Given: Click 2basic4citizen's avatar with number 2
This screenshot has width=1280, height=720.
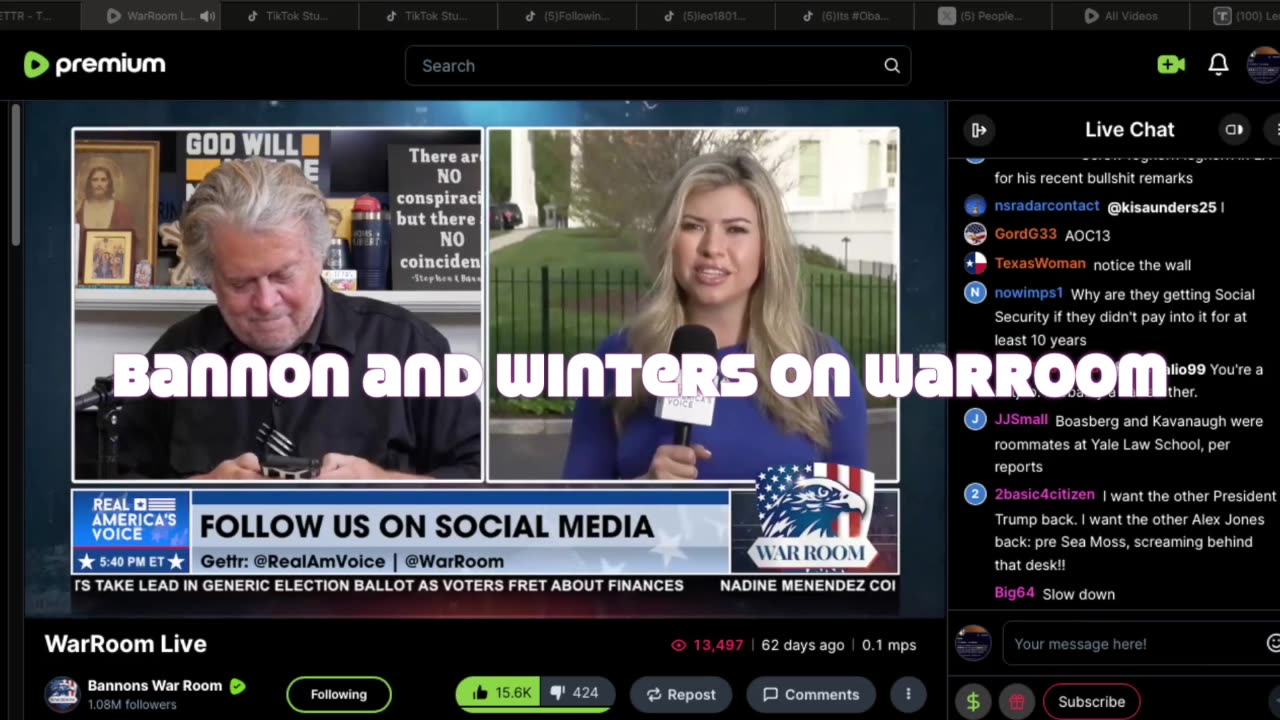Looking at the screenshot, I should pos(975,495).
